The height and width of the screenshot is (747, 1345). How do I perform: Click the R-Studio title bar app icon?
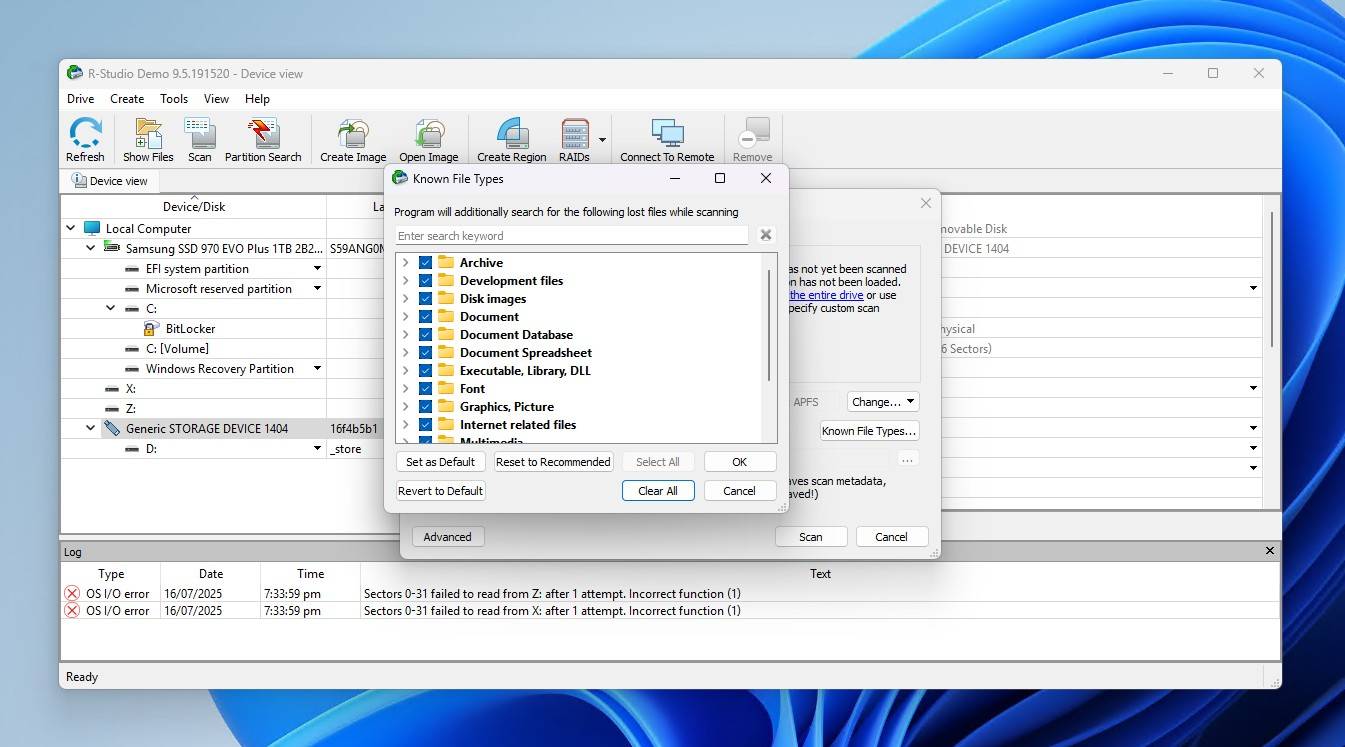pos(74,73)
